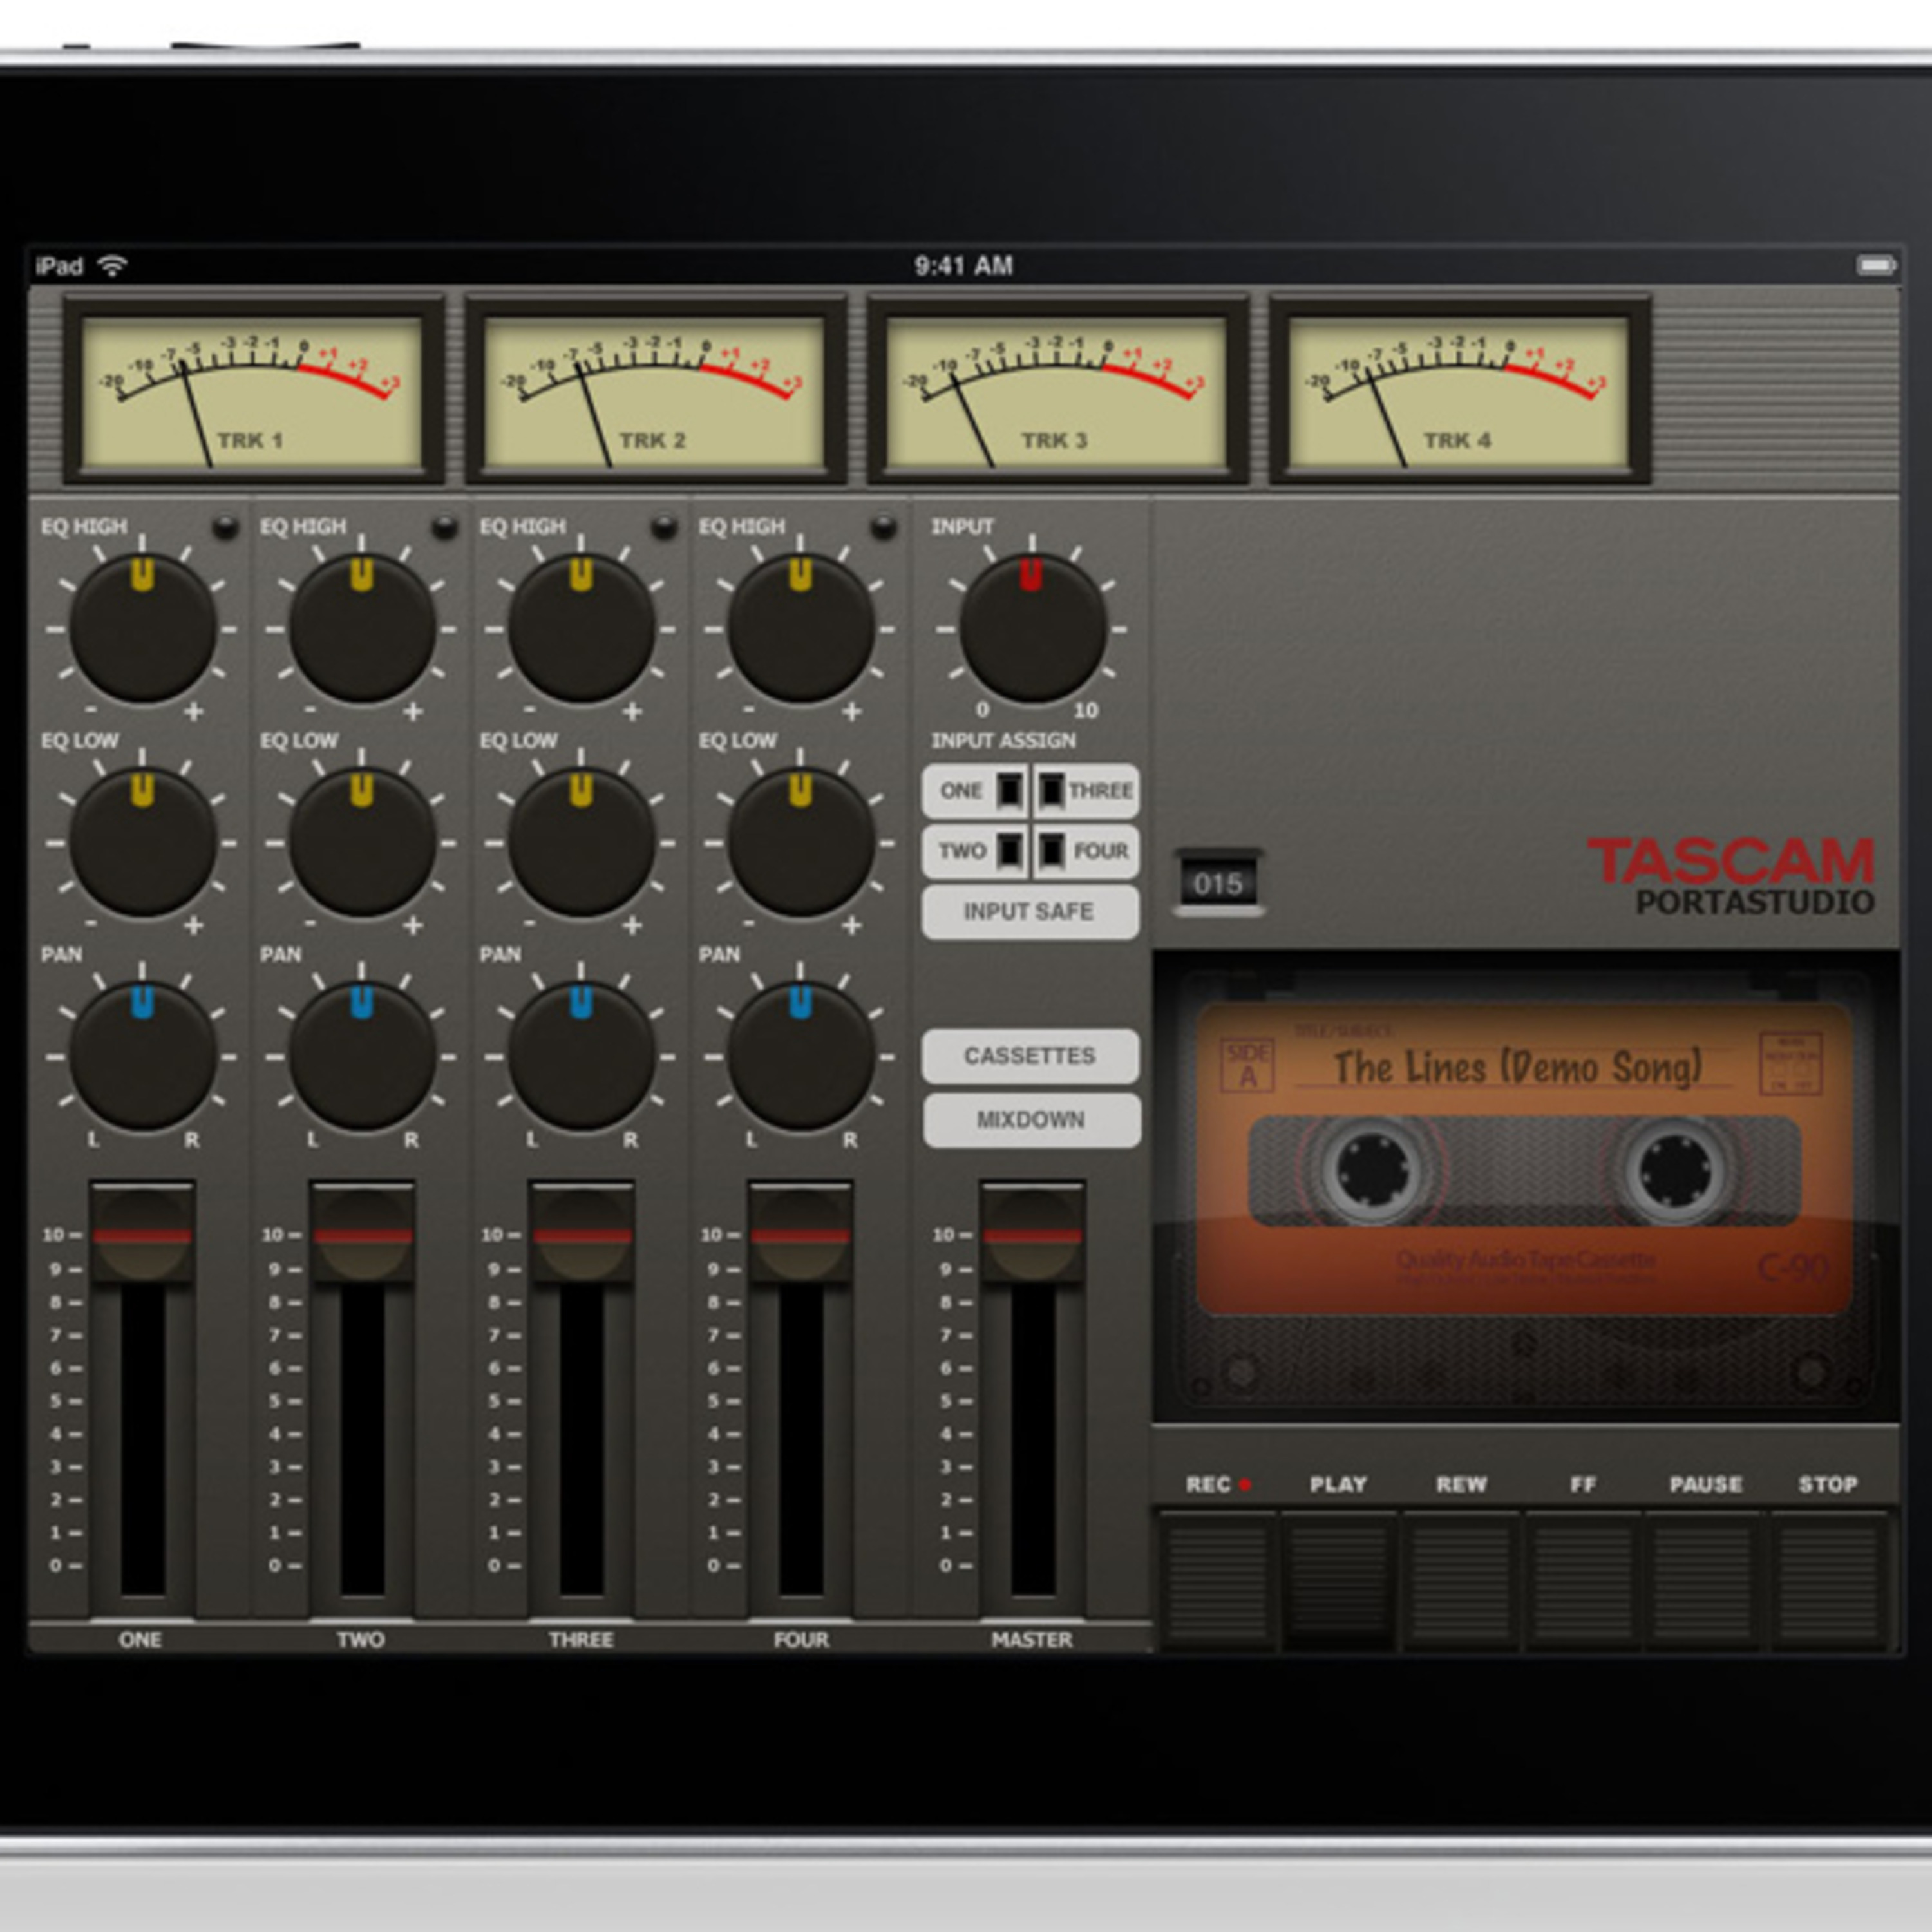Click the Wi-Fi status icon
The height and width of the screenshot is (1932, 1932).
pos(112,266)
